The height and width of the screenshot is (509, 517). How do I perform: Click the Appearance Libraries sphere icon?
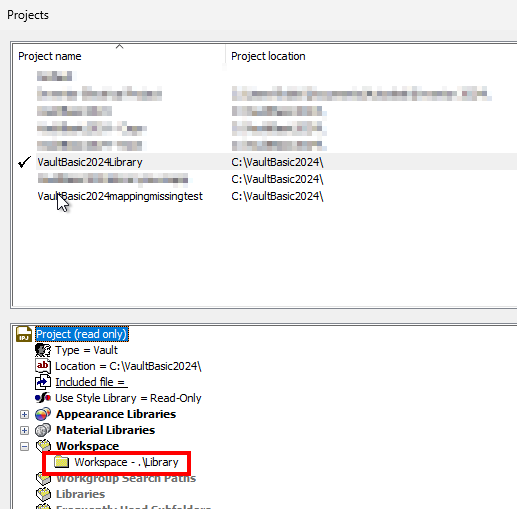(43, 414)
